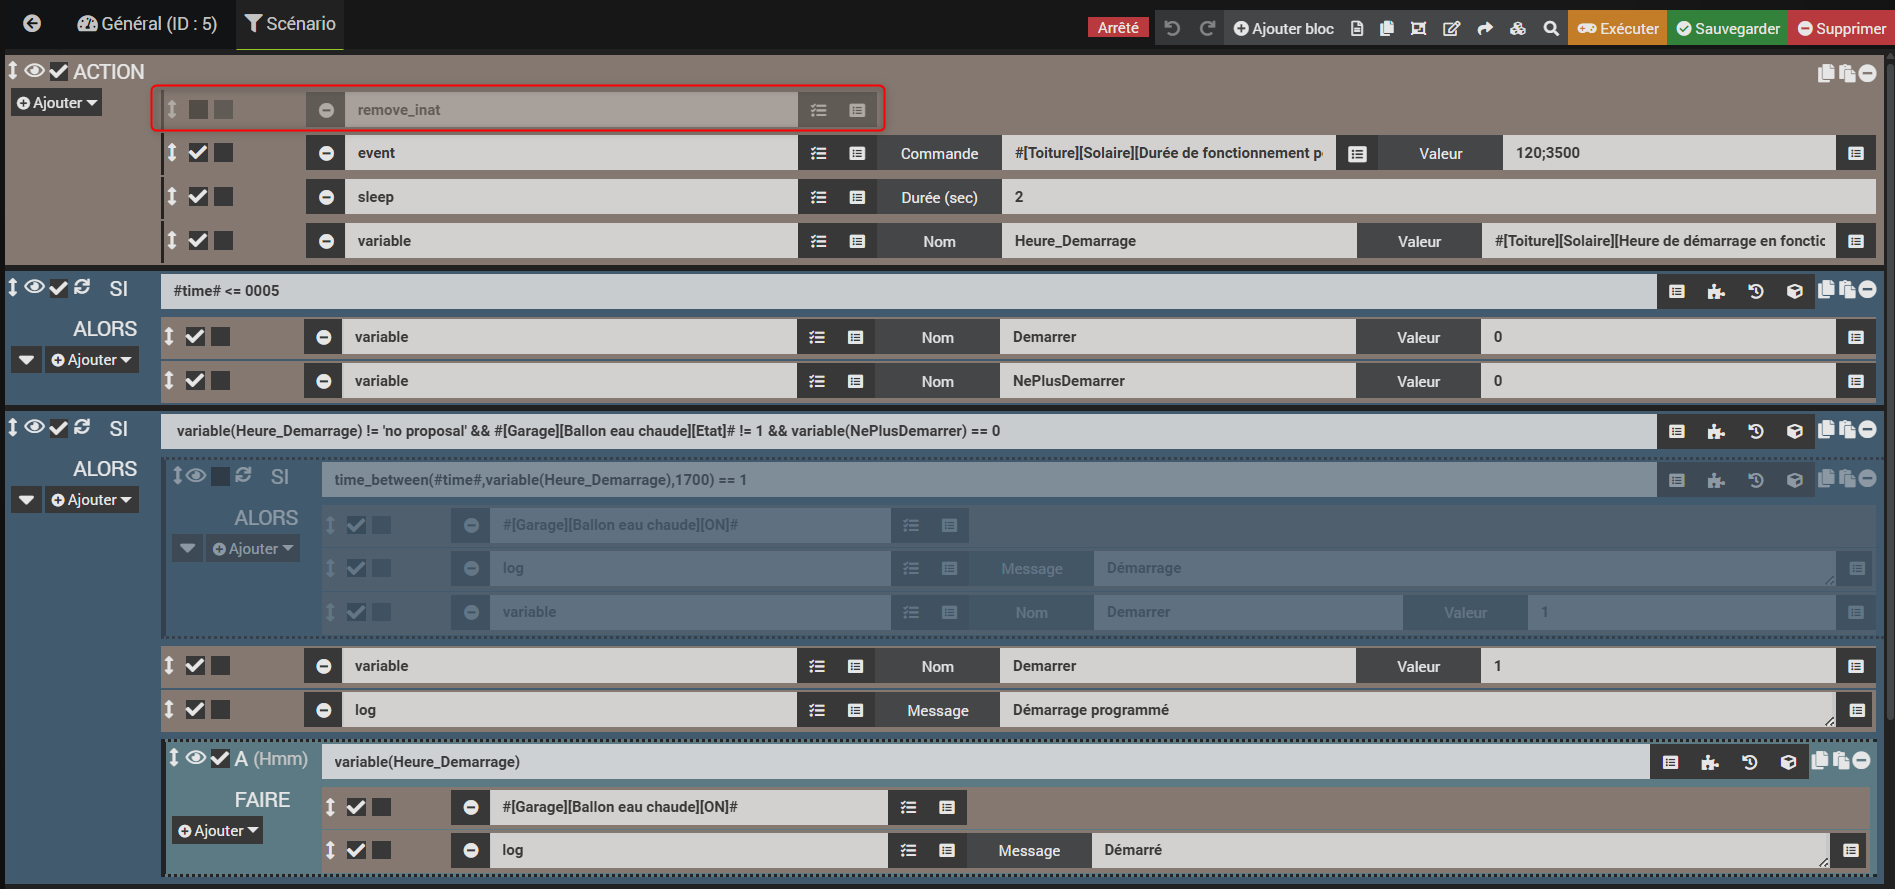Click the Sauvegarder button
This screenshot has height=889, width=1895.
point(1727,28)
